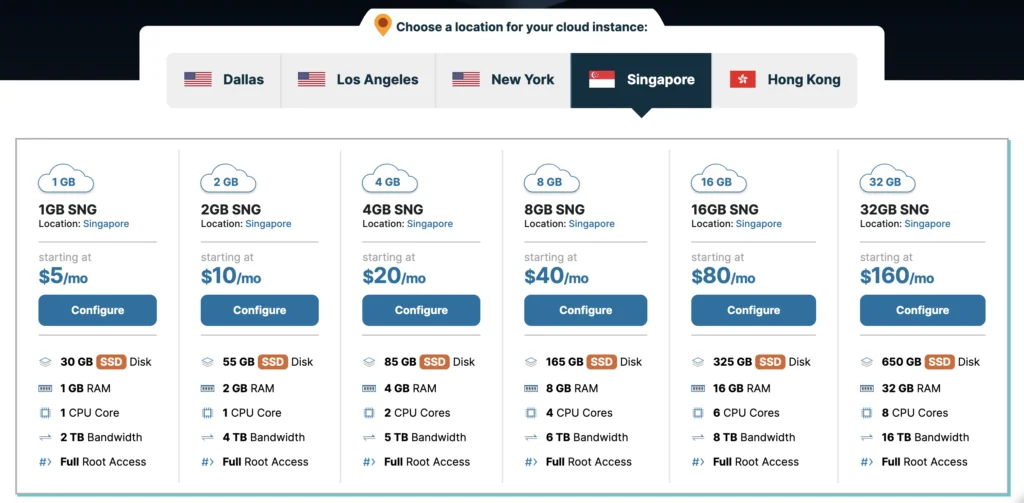Click 'Choose a location for your cloud instance' heading

click(522, 27)
